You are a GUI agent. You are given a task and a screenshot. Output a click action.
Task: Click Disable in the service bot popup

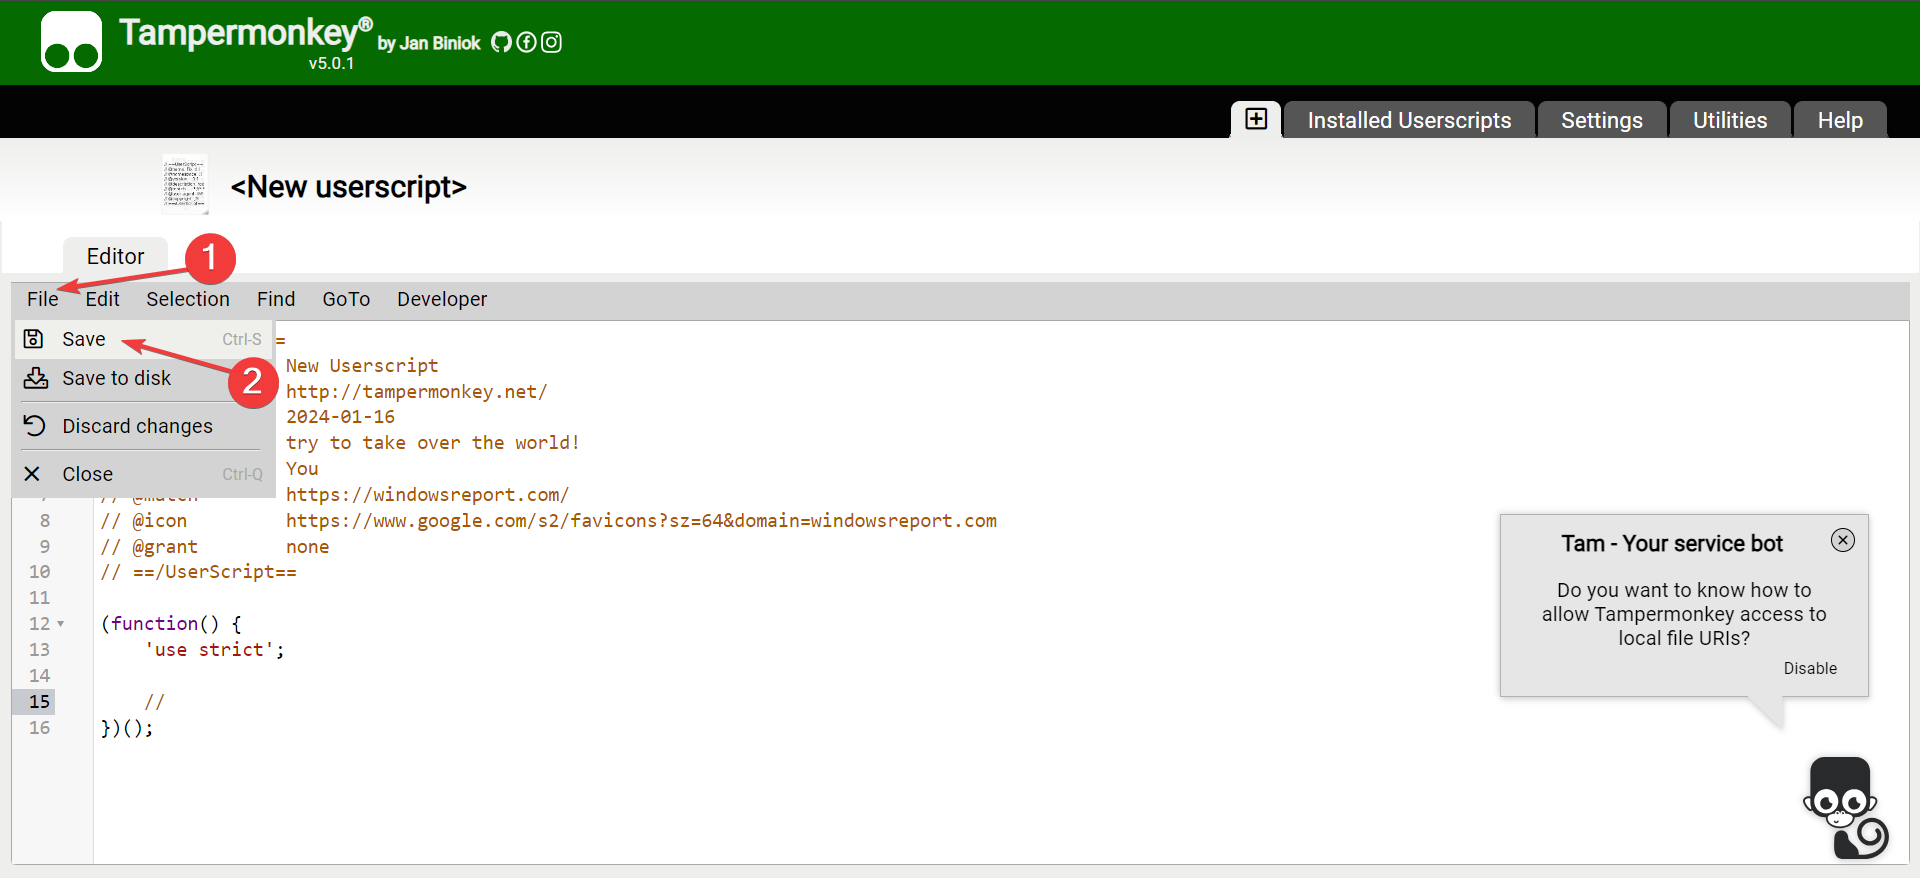[x=1810, y=668]
